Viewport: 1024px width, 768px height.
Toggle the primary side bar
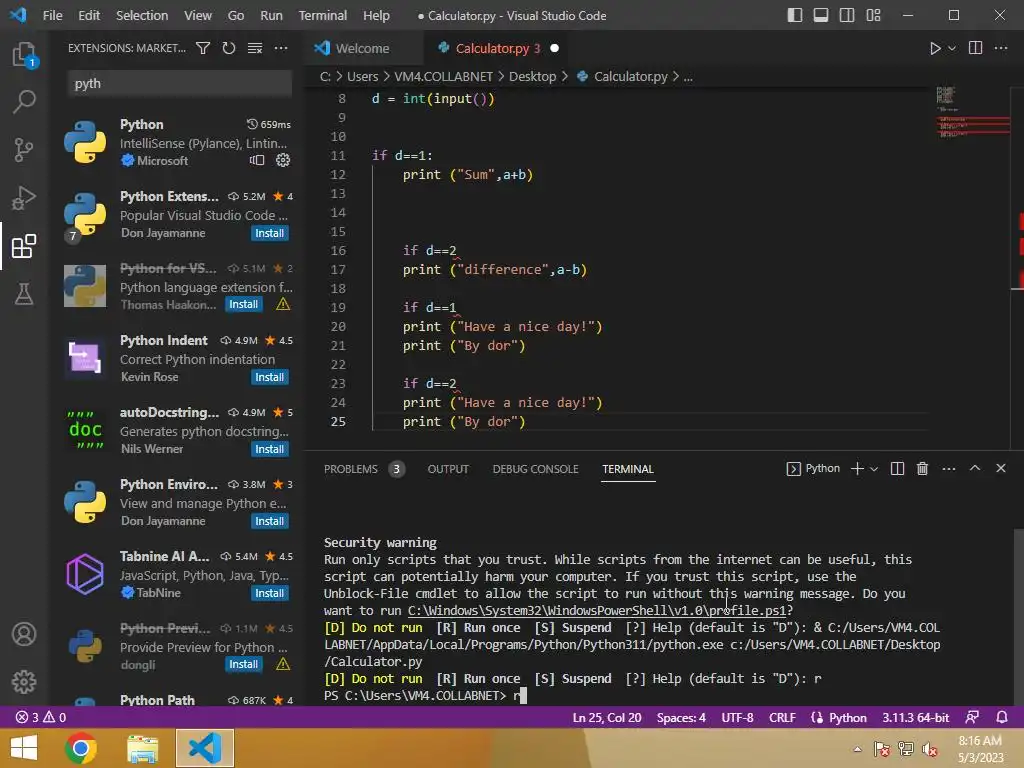(795, 15)
